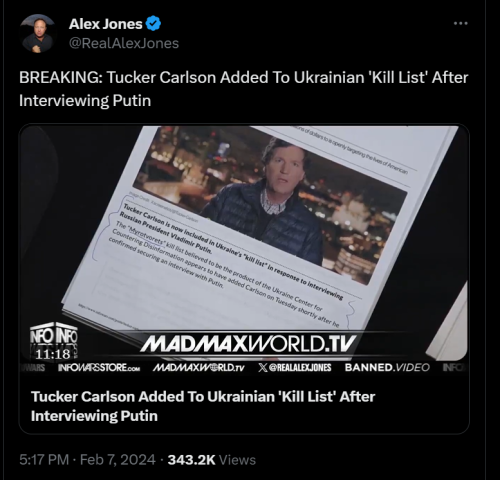Viewport: 500px width, 480px height.
Task: Open the three-dot more options menu
Action: coord(461,23)
